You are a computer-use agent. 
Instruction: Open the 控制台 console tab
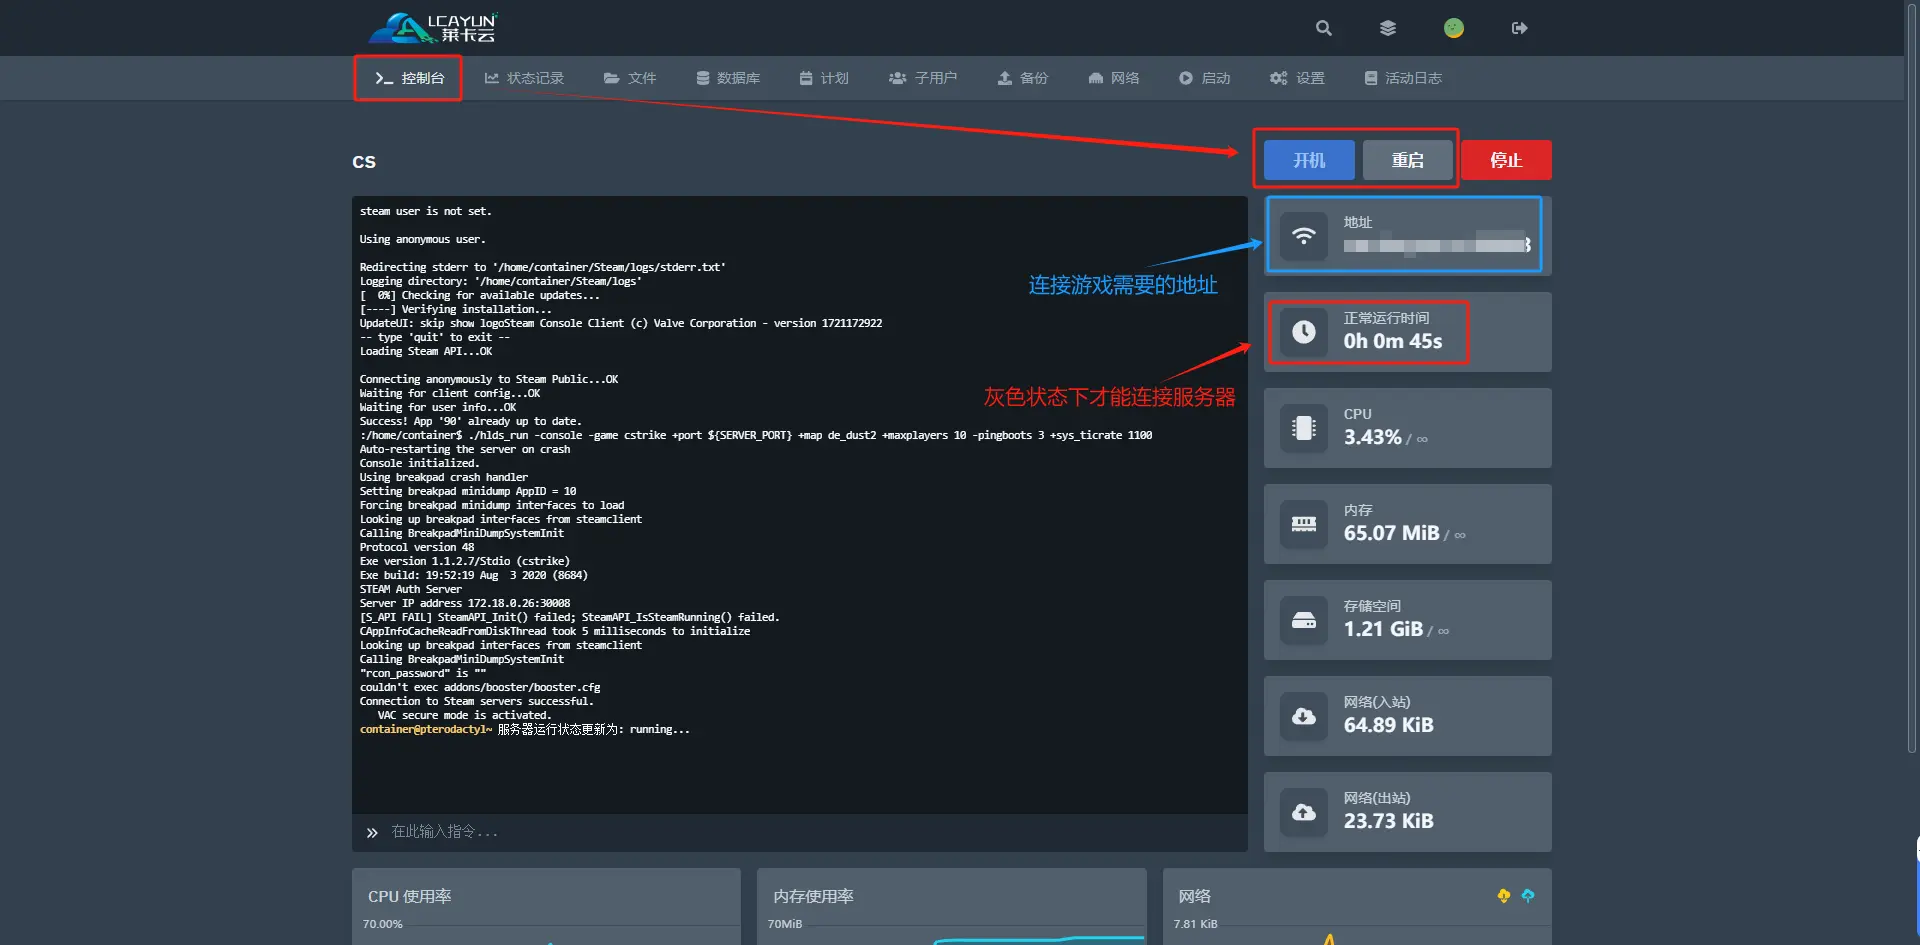point(409,78)
